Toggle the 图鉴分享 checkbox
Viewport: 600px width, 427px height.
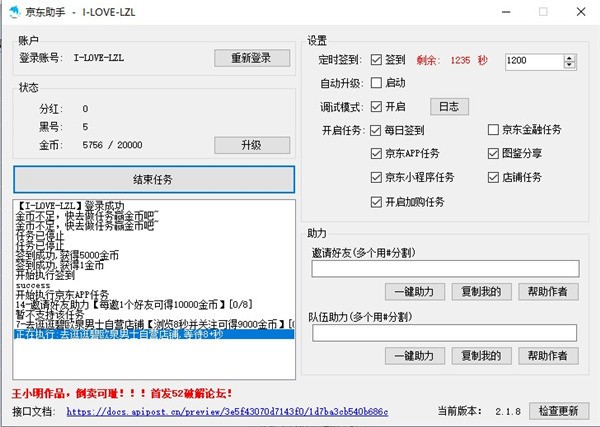[x=493, y=154]
